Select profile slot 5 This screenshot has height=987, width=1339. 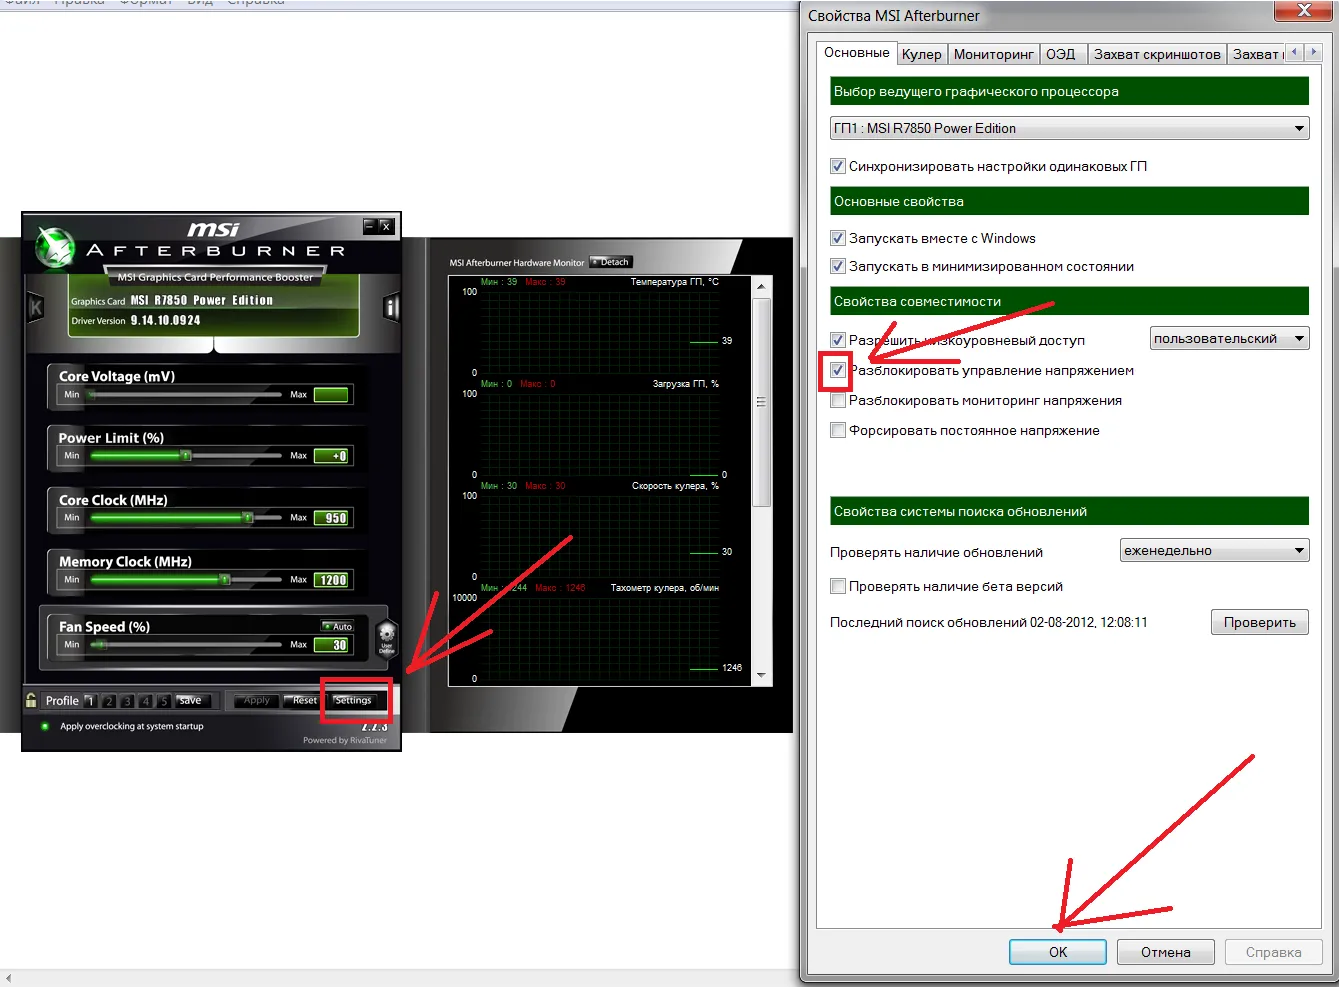point(164,701)
